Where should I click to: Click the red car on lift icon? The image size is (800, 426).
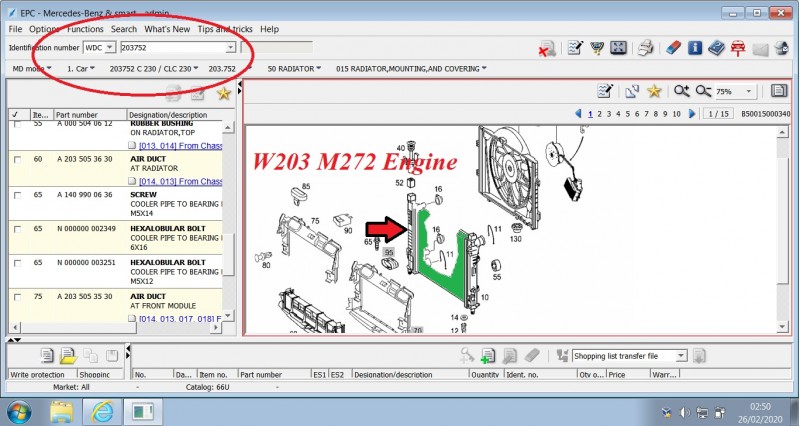tap(738, 48)
